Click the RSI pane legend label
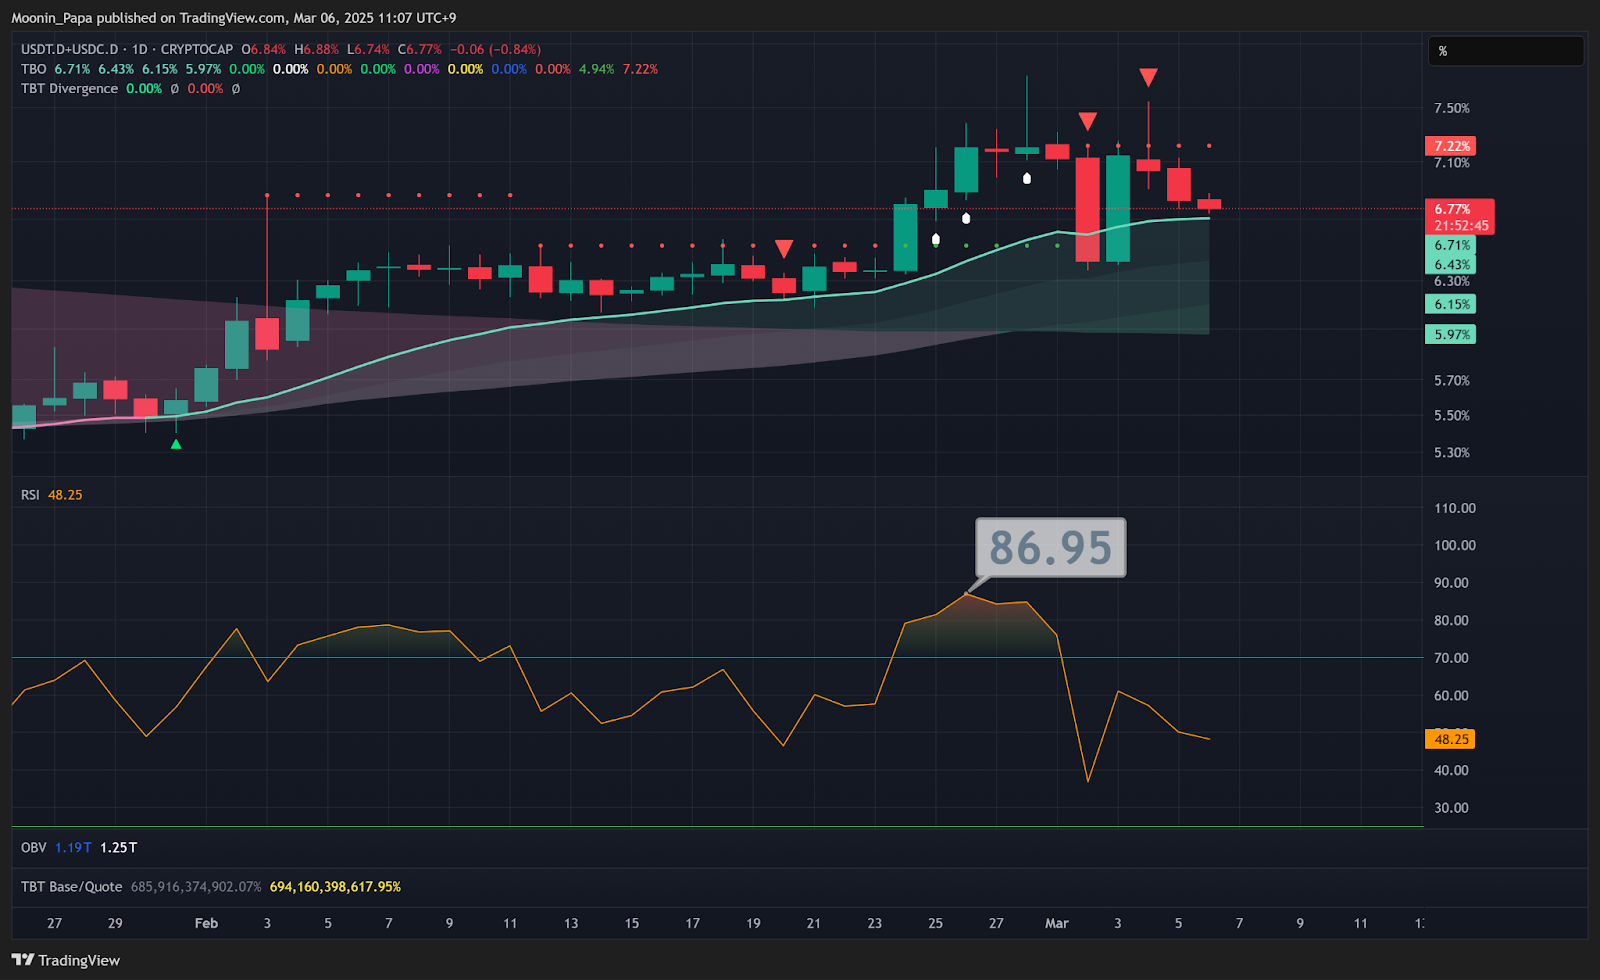Image resolution: width=1600 pixels, height=980 pixels. pyautogui.click(x=30, y=495)
